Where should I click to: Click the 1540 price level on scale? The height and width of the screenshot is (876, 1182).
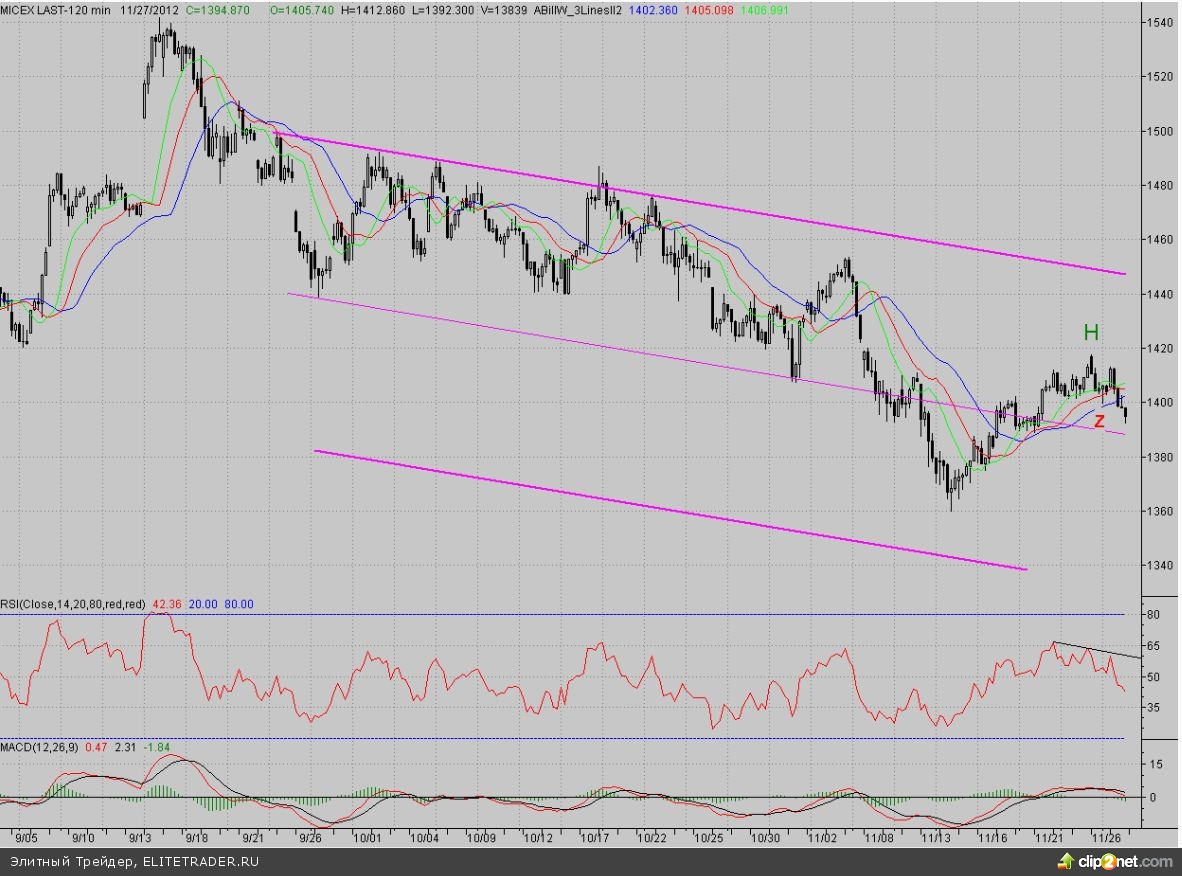1160,22
